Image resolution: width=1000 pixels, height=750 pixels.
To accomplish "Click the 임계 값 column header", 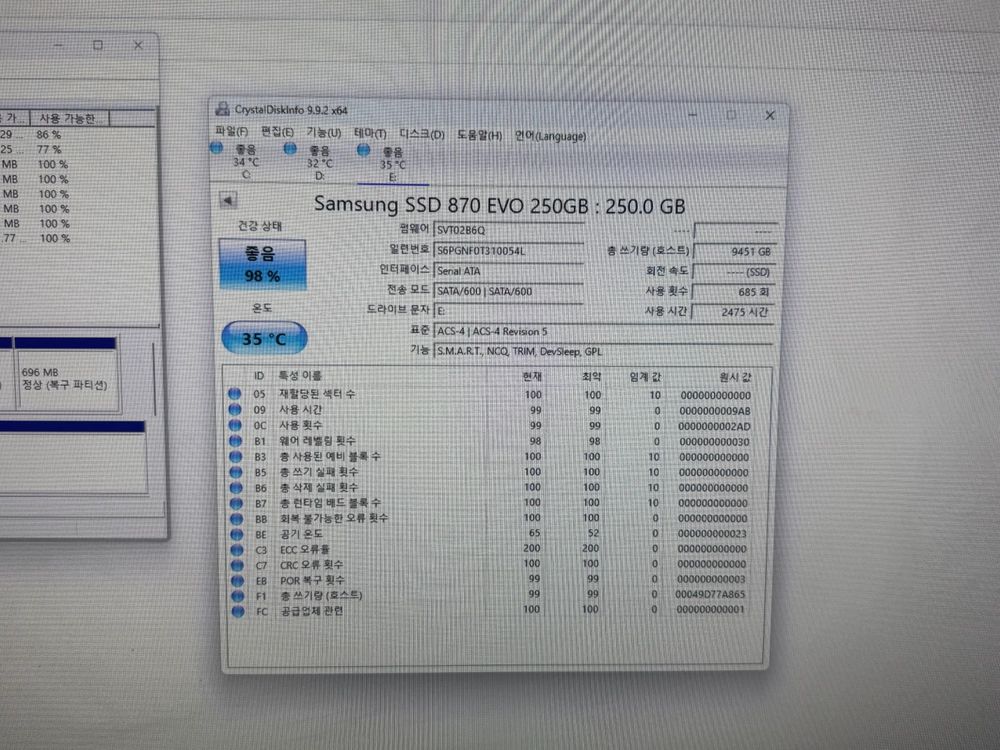I will [644, 377].
